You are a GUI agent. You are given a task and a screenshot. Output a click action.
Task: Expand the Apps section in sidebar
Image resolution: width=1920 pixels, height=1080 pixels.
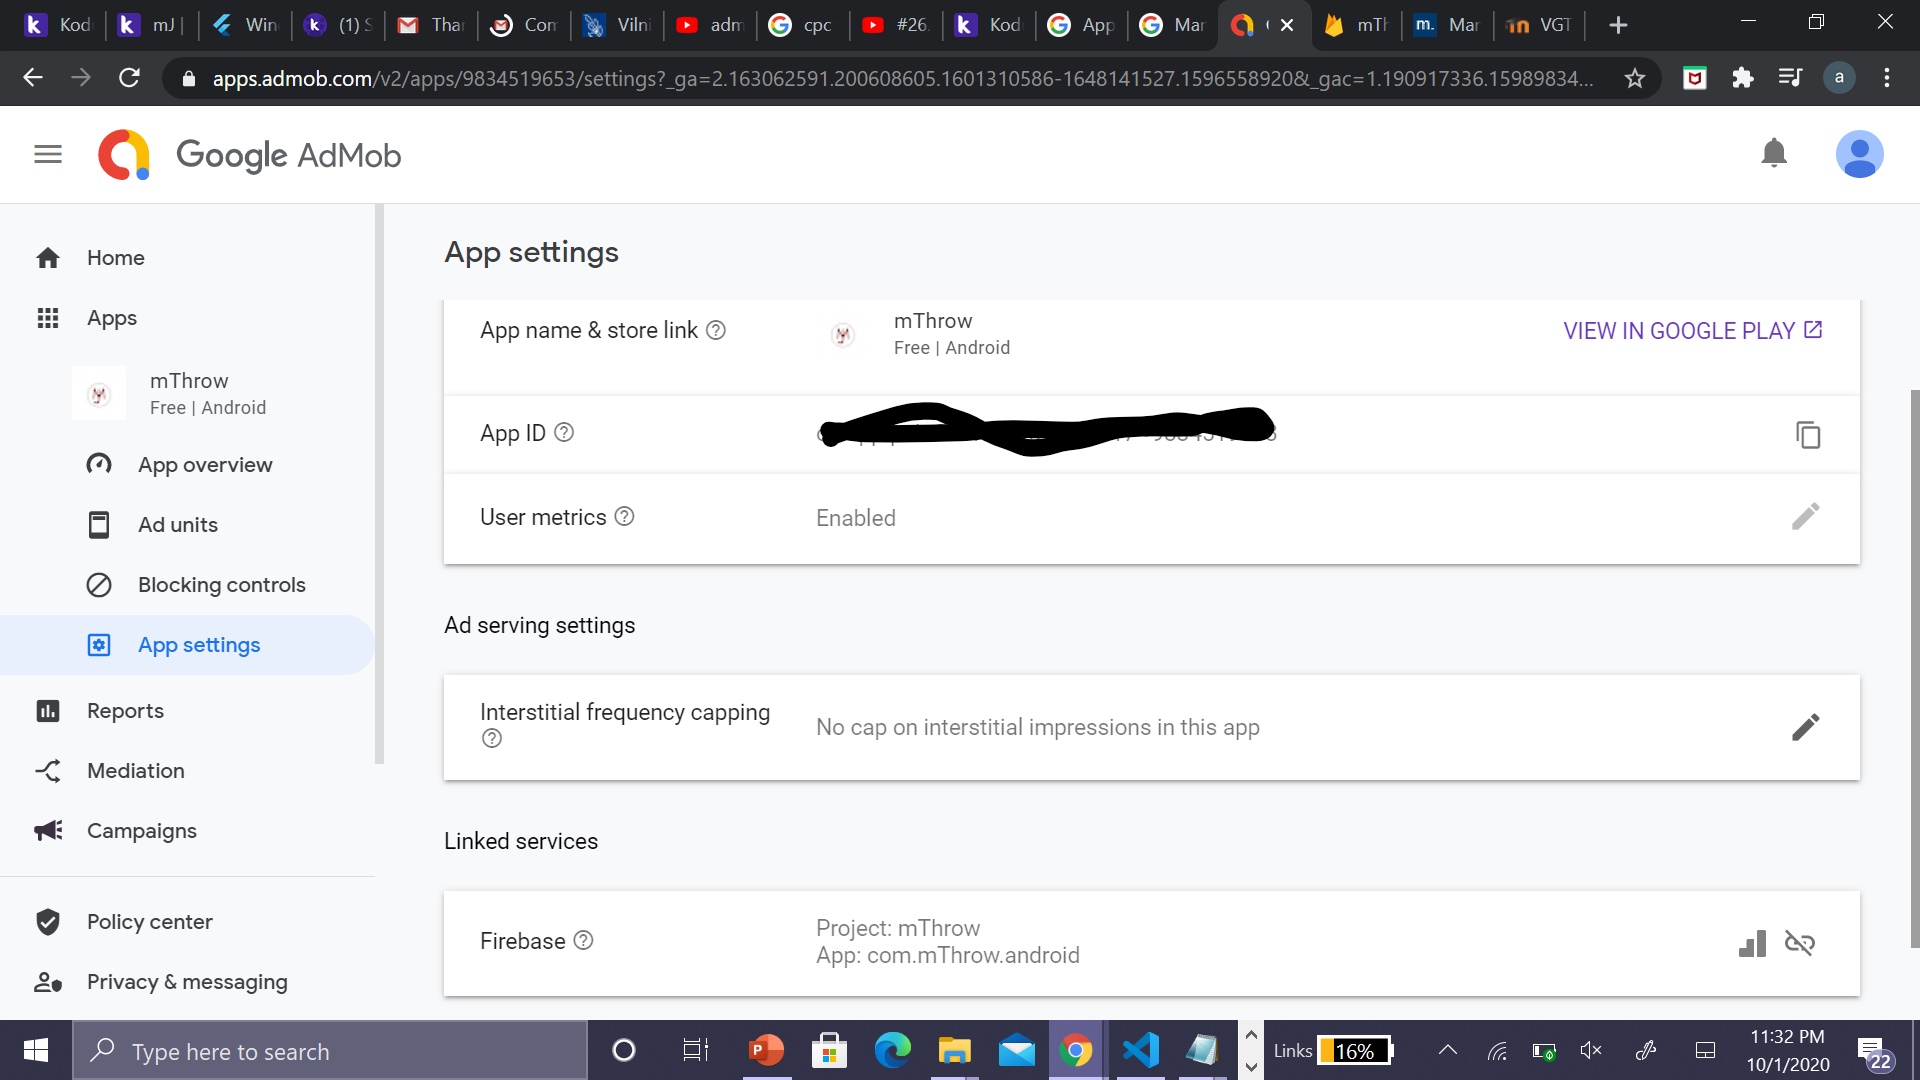point(111,318)
